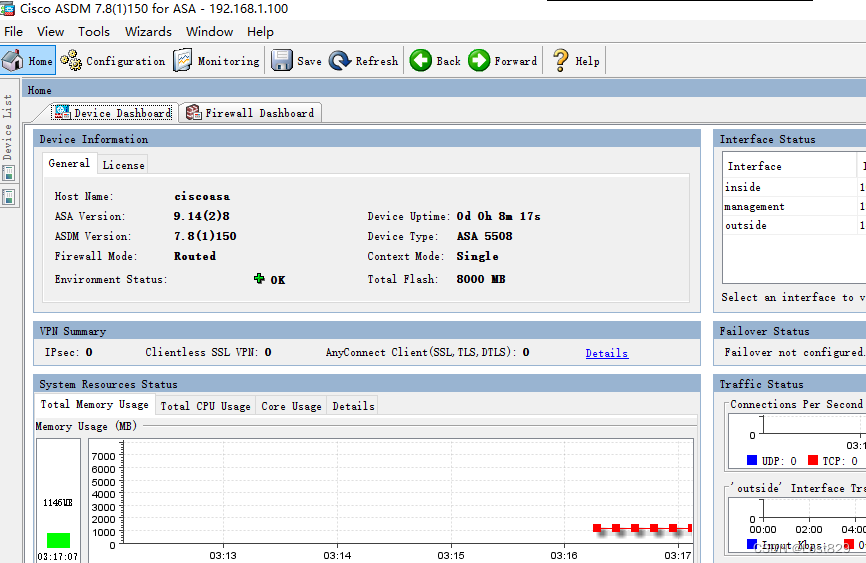Click the Firewall Mode value Routed
Viewport: 866px width, 563px height.
tap(195, 256)
